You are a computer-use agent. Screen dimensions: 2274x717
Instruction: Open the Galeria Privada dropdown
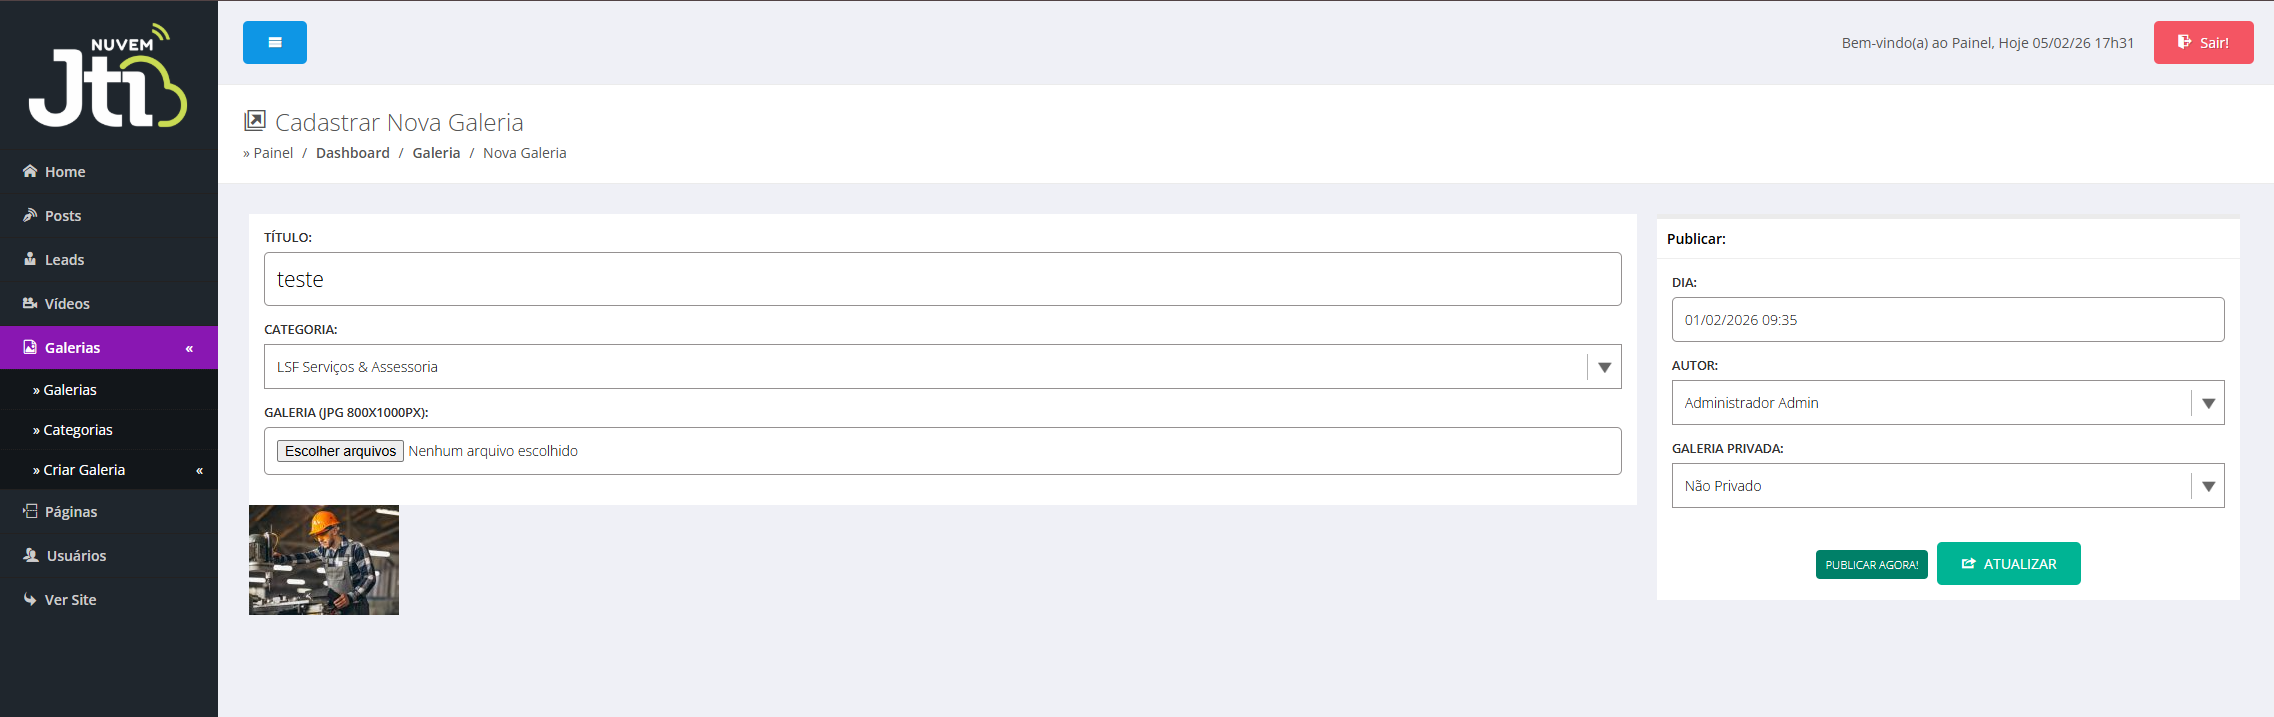pos(1947,486)
